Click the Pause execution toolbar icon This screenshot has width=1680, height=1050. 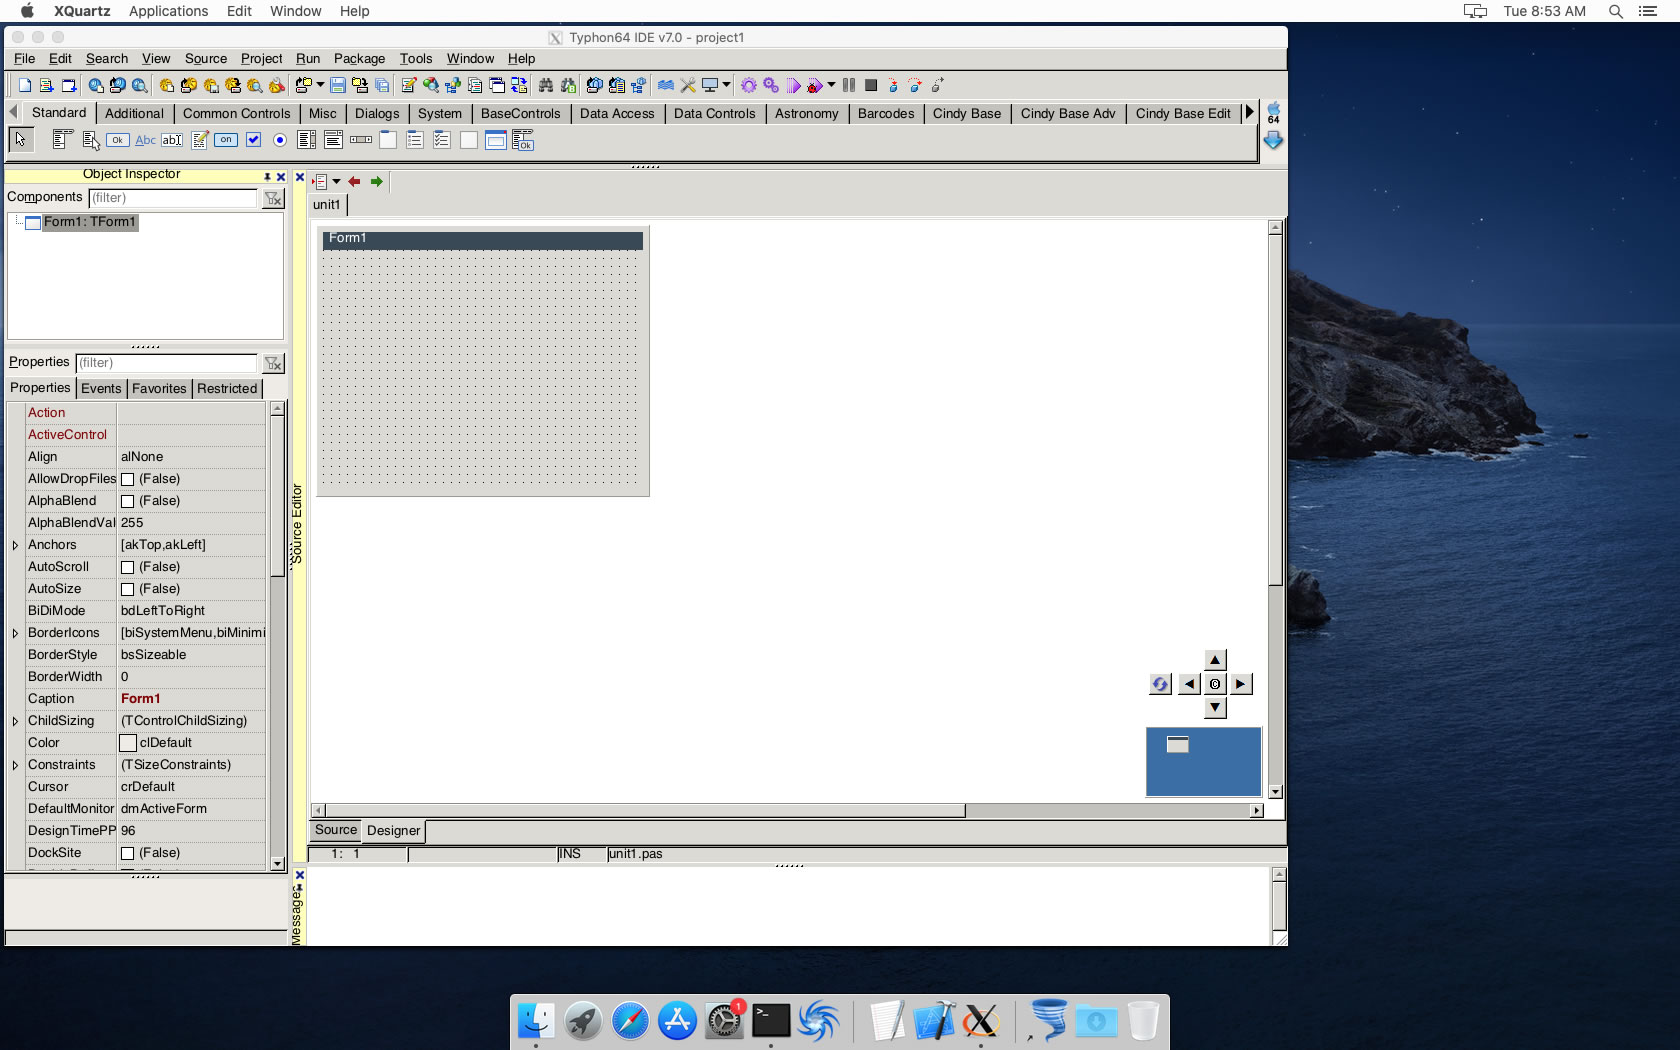[849, 86]
